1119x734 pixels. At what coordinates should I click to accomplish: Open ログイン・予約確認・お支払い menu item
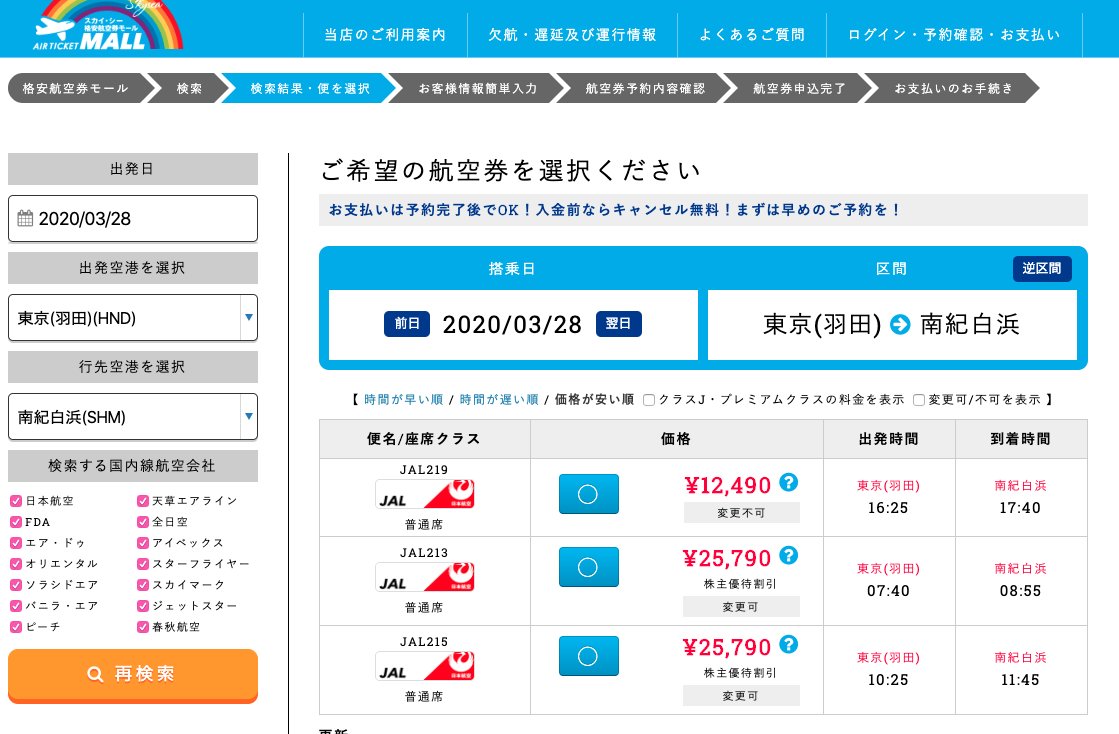point(954,34)
